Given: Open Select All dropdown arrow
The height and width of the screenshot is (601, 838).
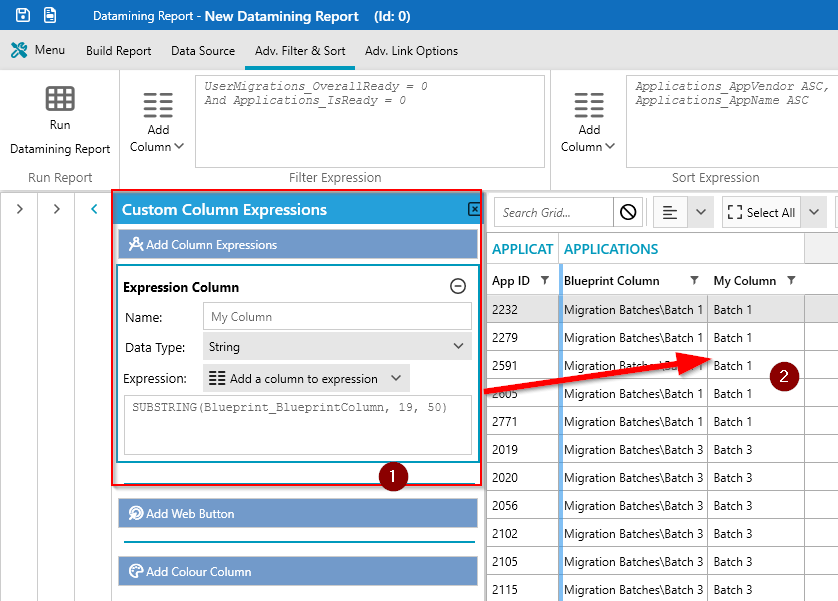Looking at the screenshot, I should [814, 213].
